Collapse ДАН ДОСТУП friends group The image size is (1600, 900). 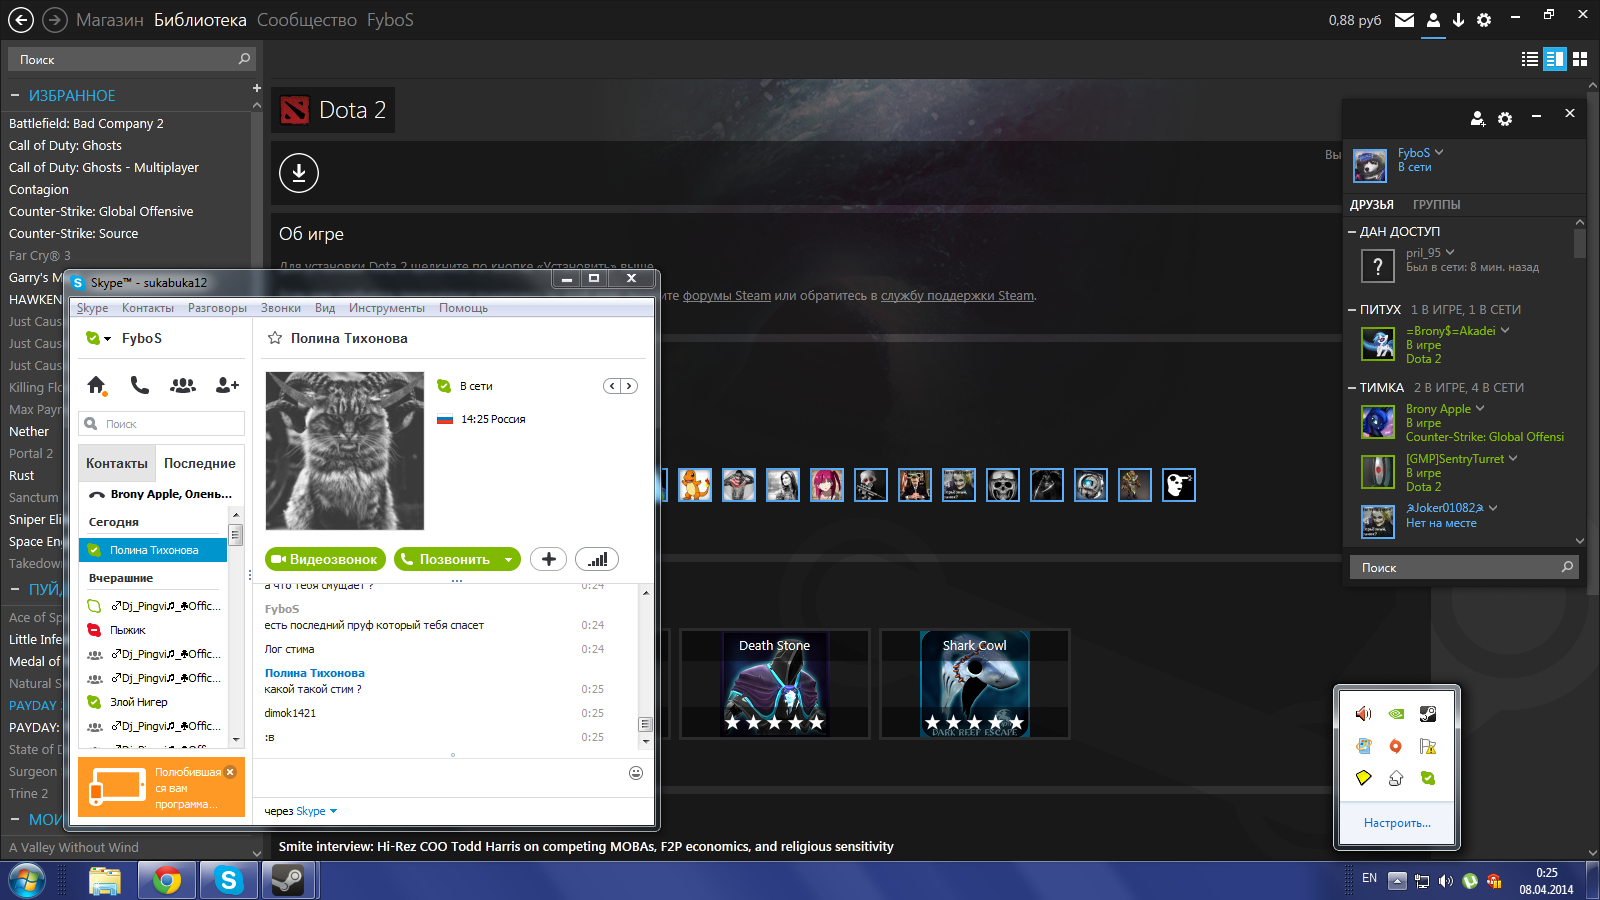pyautogui.click(x=1352, y=232)
